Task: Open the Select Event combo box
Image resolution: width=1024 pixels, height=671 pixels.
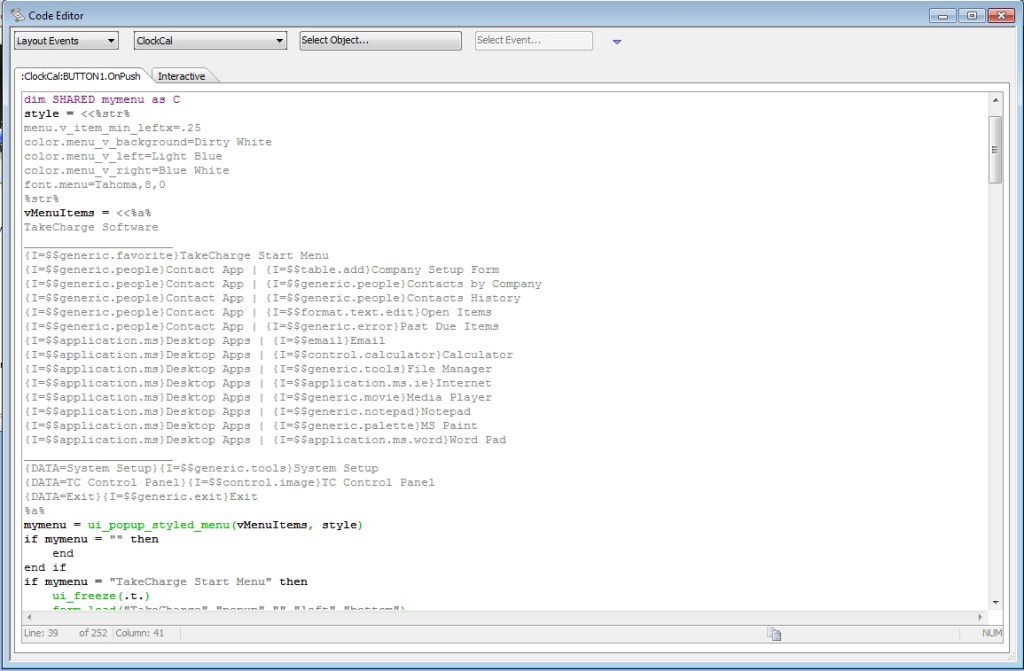Action: pyautogui.click(x=533, y=41)
